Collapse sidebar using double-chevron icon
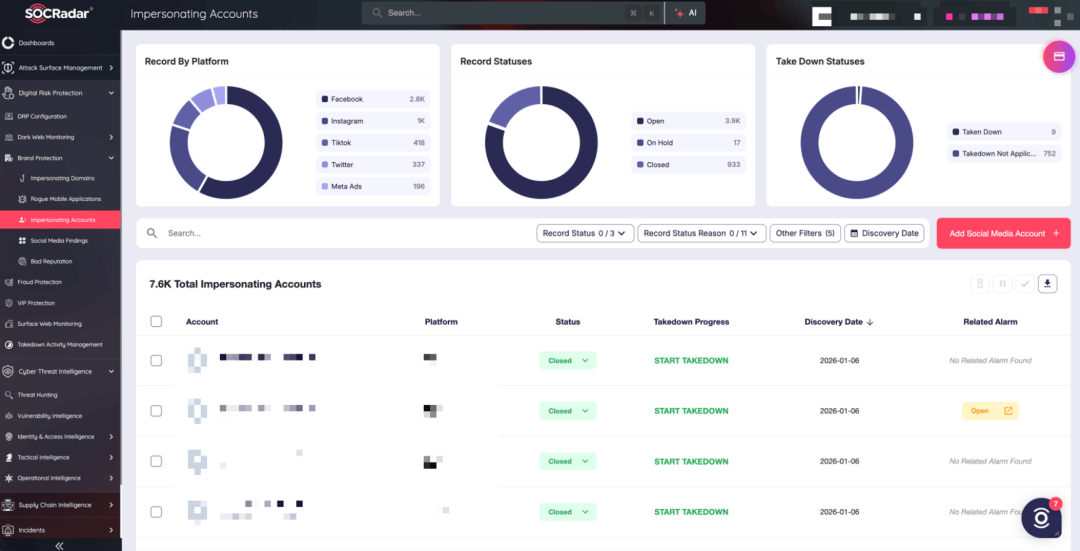1080x551 pixels. point(59,545)
